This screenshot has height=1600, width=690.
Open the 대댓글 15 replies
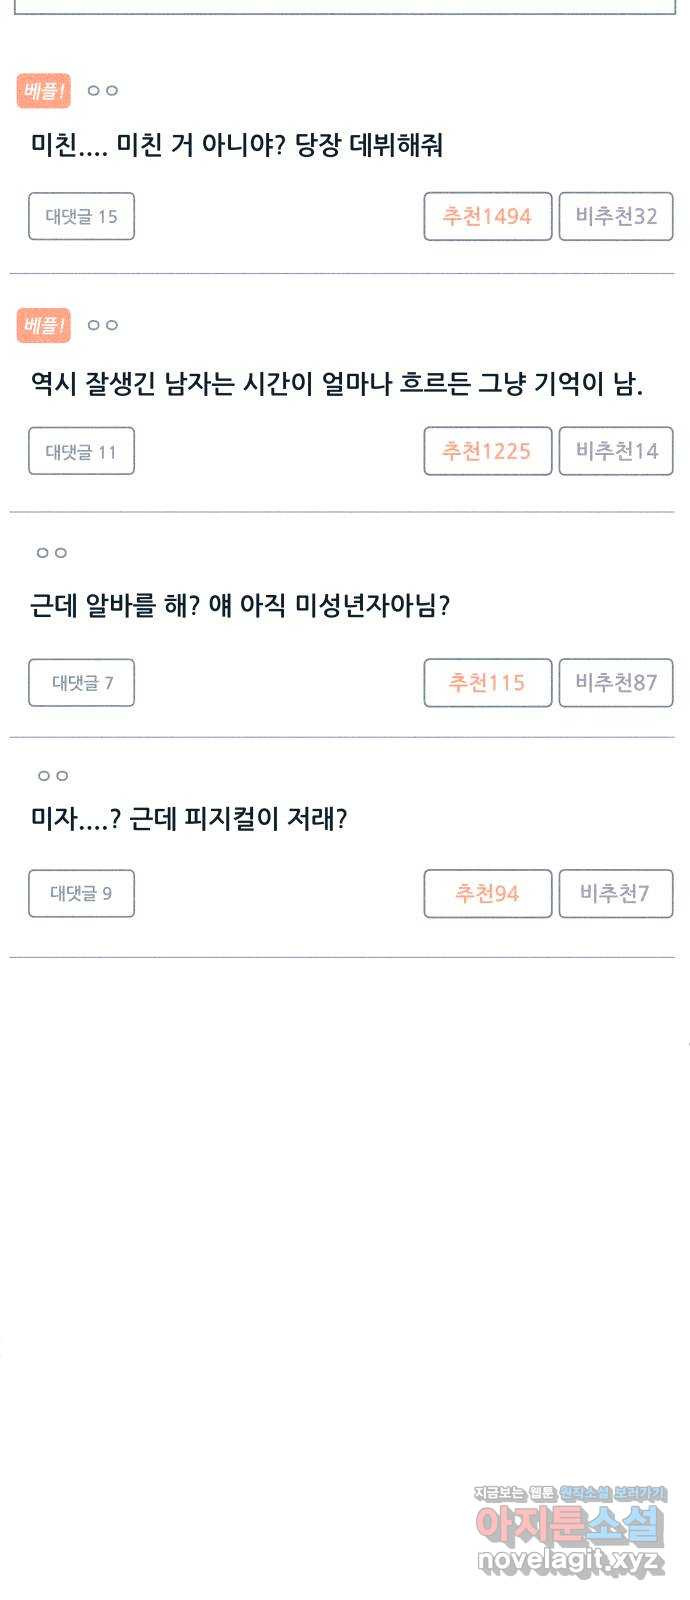(x=81, y=216)
